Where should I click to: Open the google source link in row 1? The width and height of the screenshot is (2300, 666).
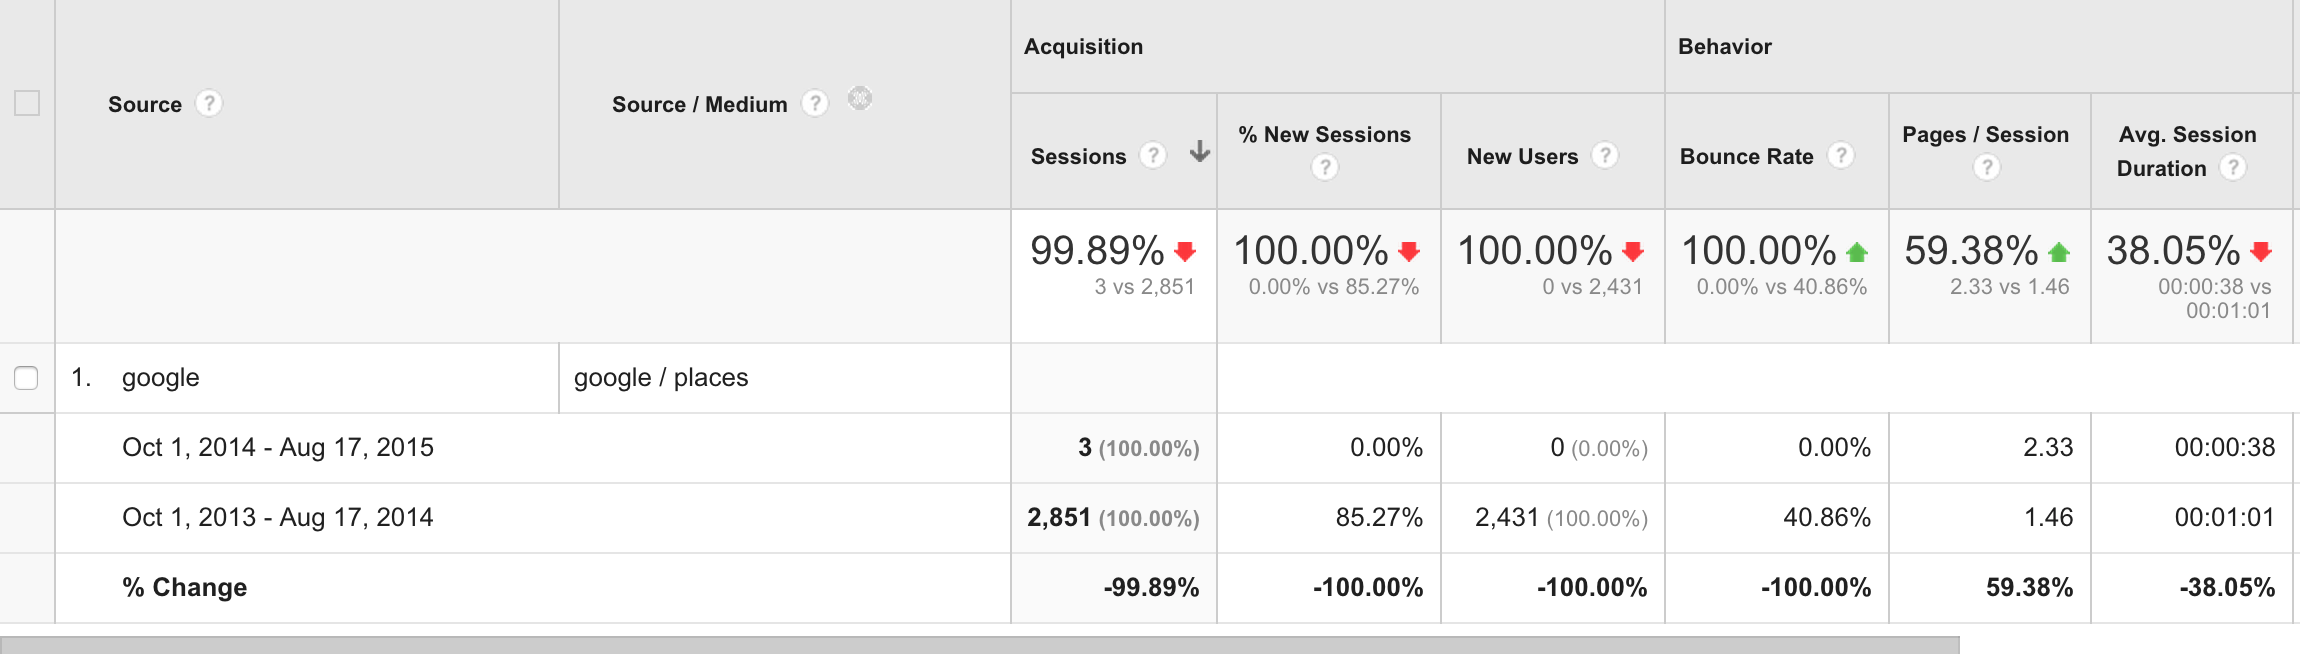(x=160, y=378)
